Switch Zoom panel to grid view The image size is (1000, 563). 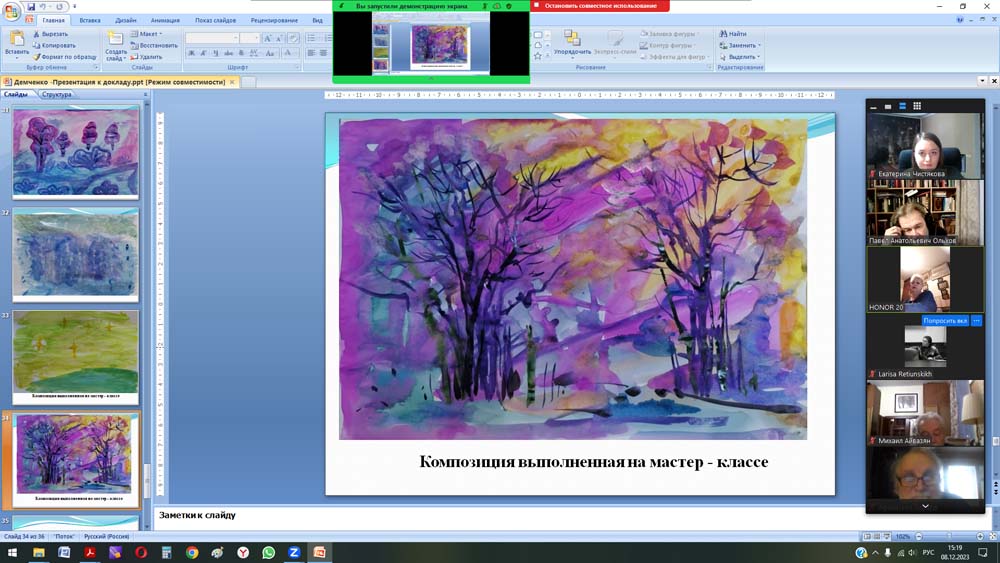click(x=917, y=106)
